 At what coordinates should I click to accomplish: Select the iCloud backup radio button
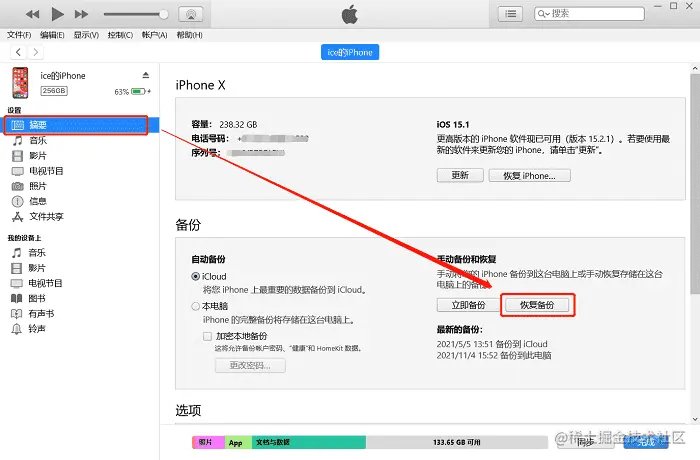point(196,276)
